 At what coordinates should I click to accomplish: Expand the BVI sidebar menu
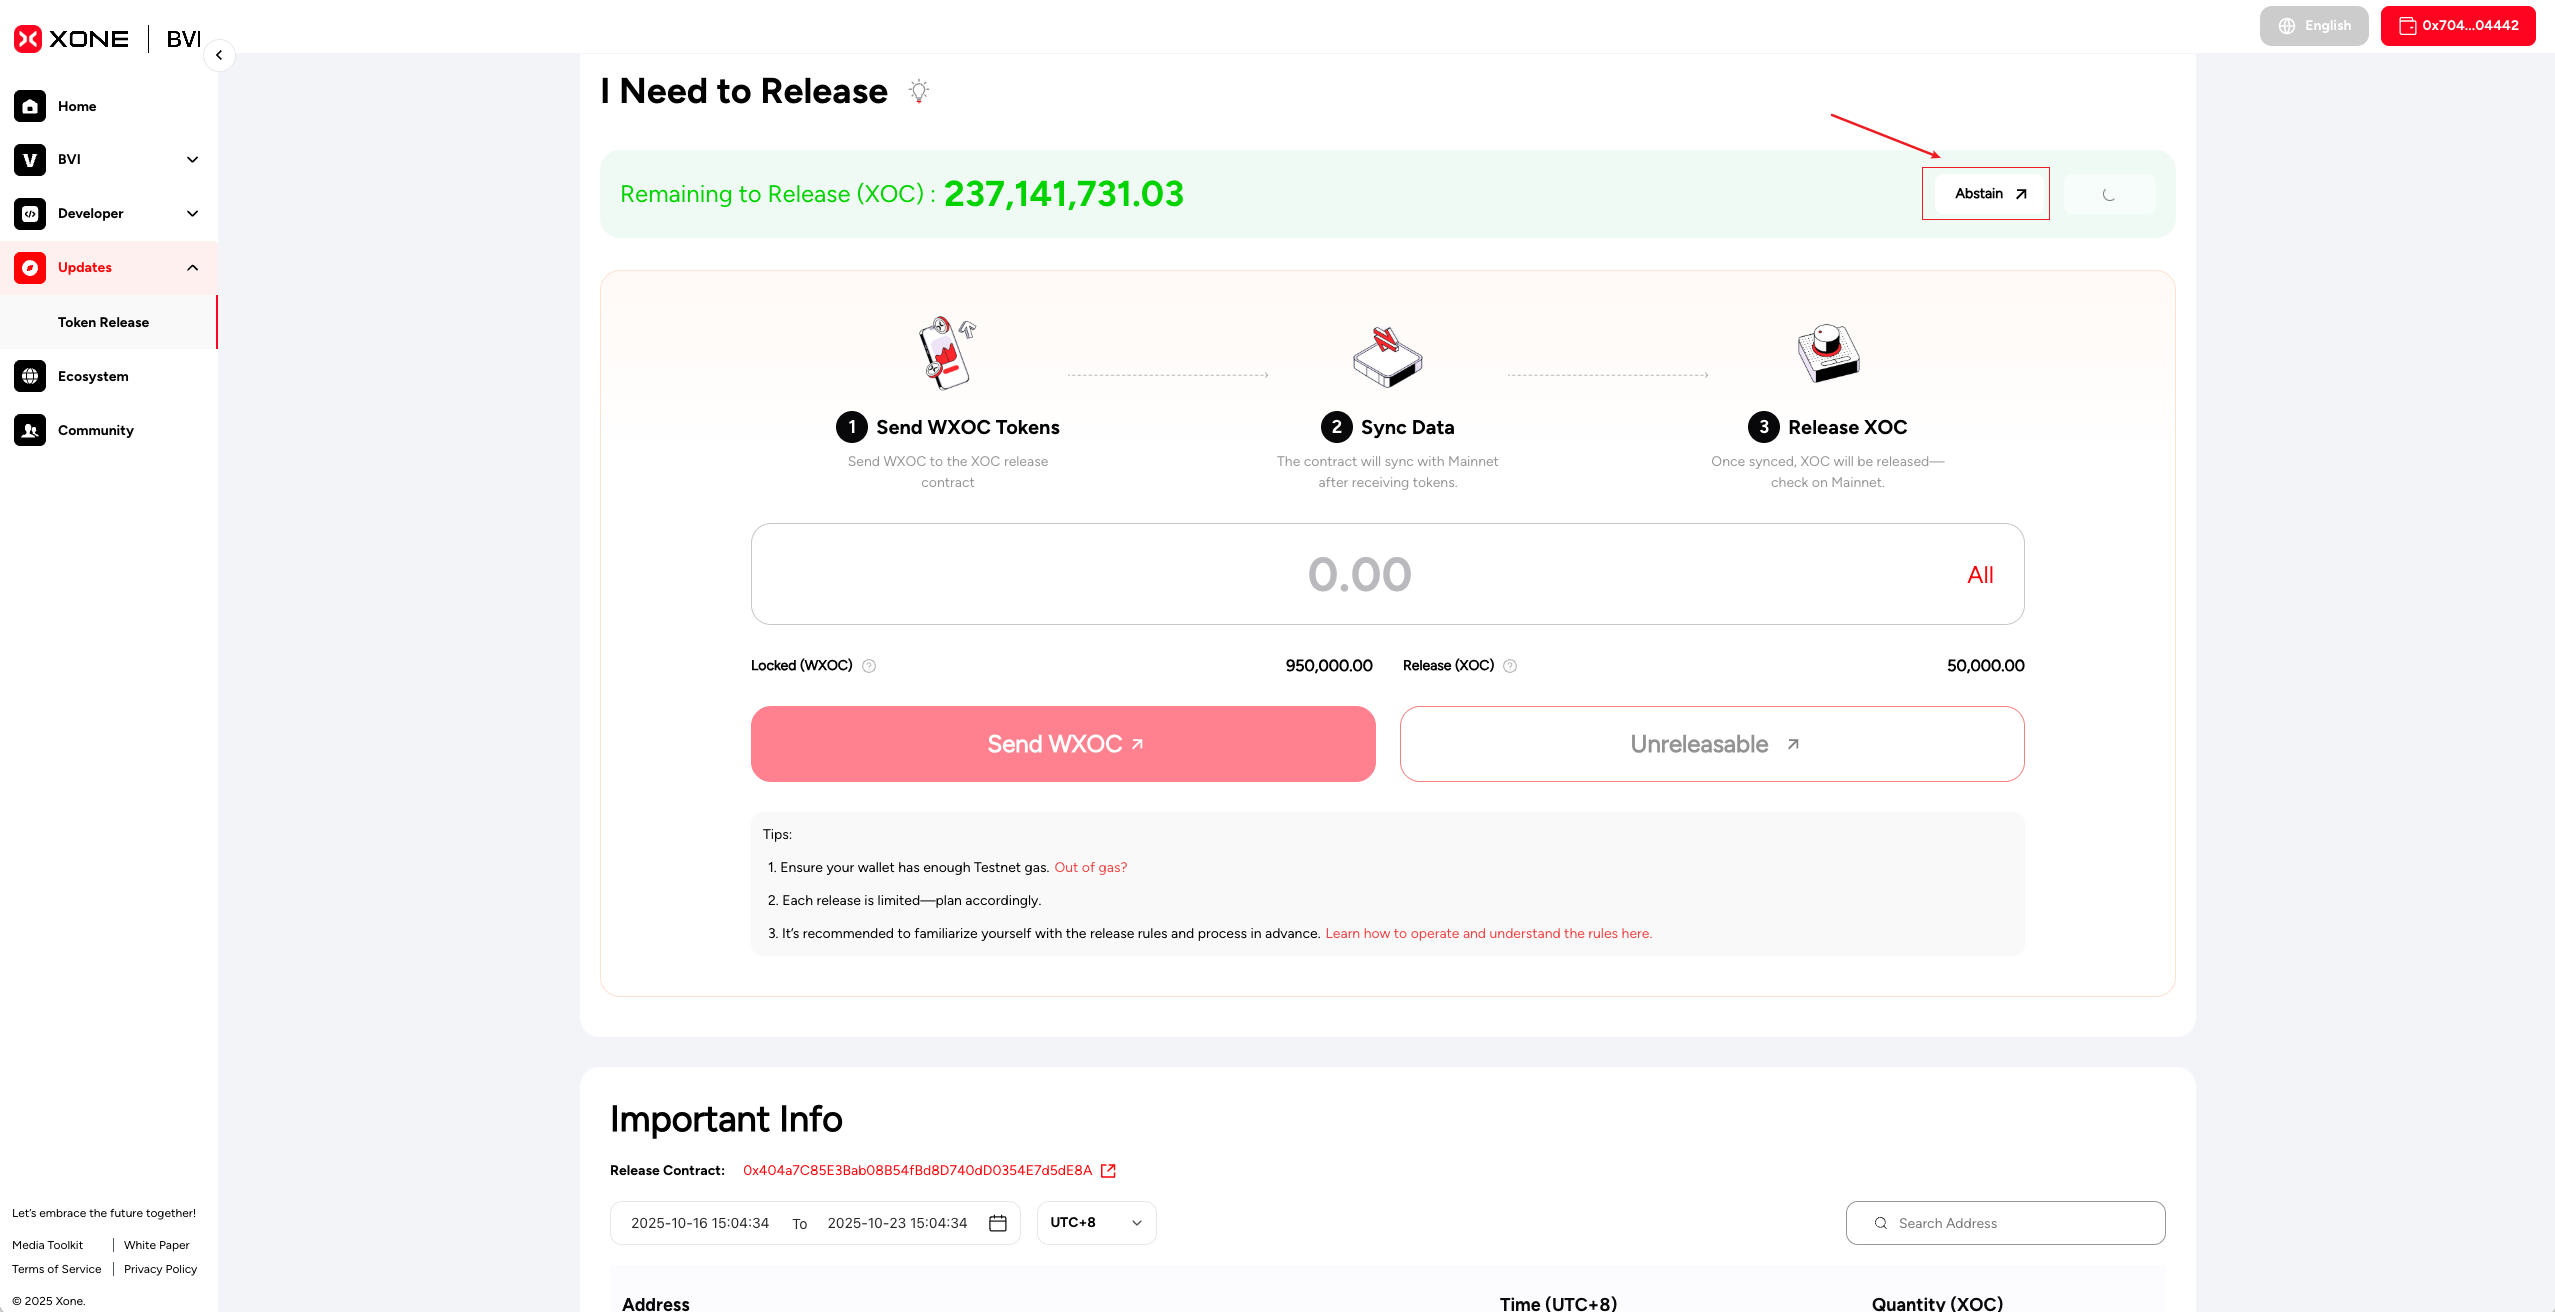[x=192, y=160]
